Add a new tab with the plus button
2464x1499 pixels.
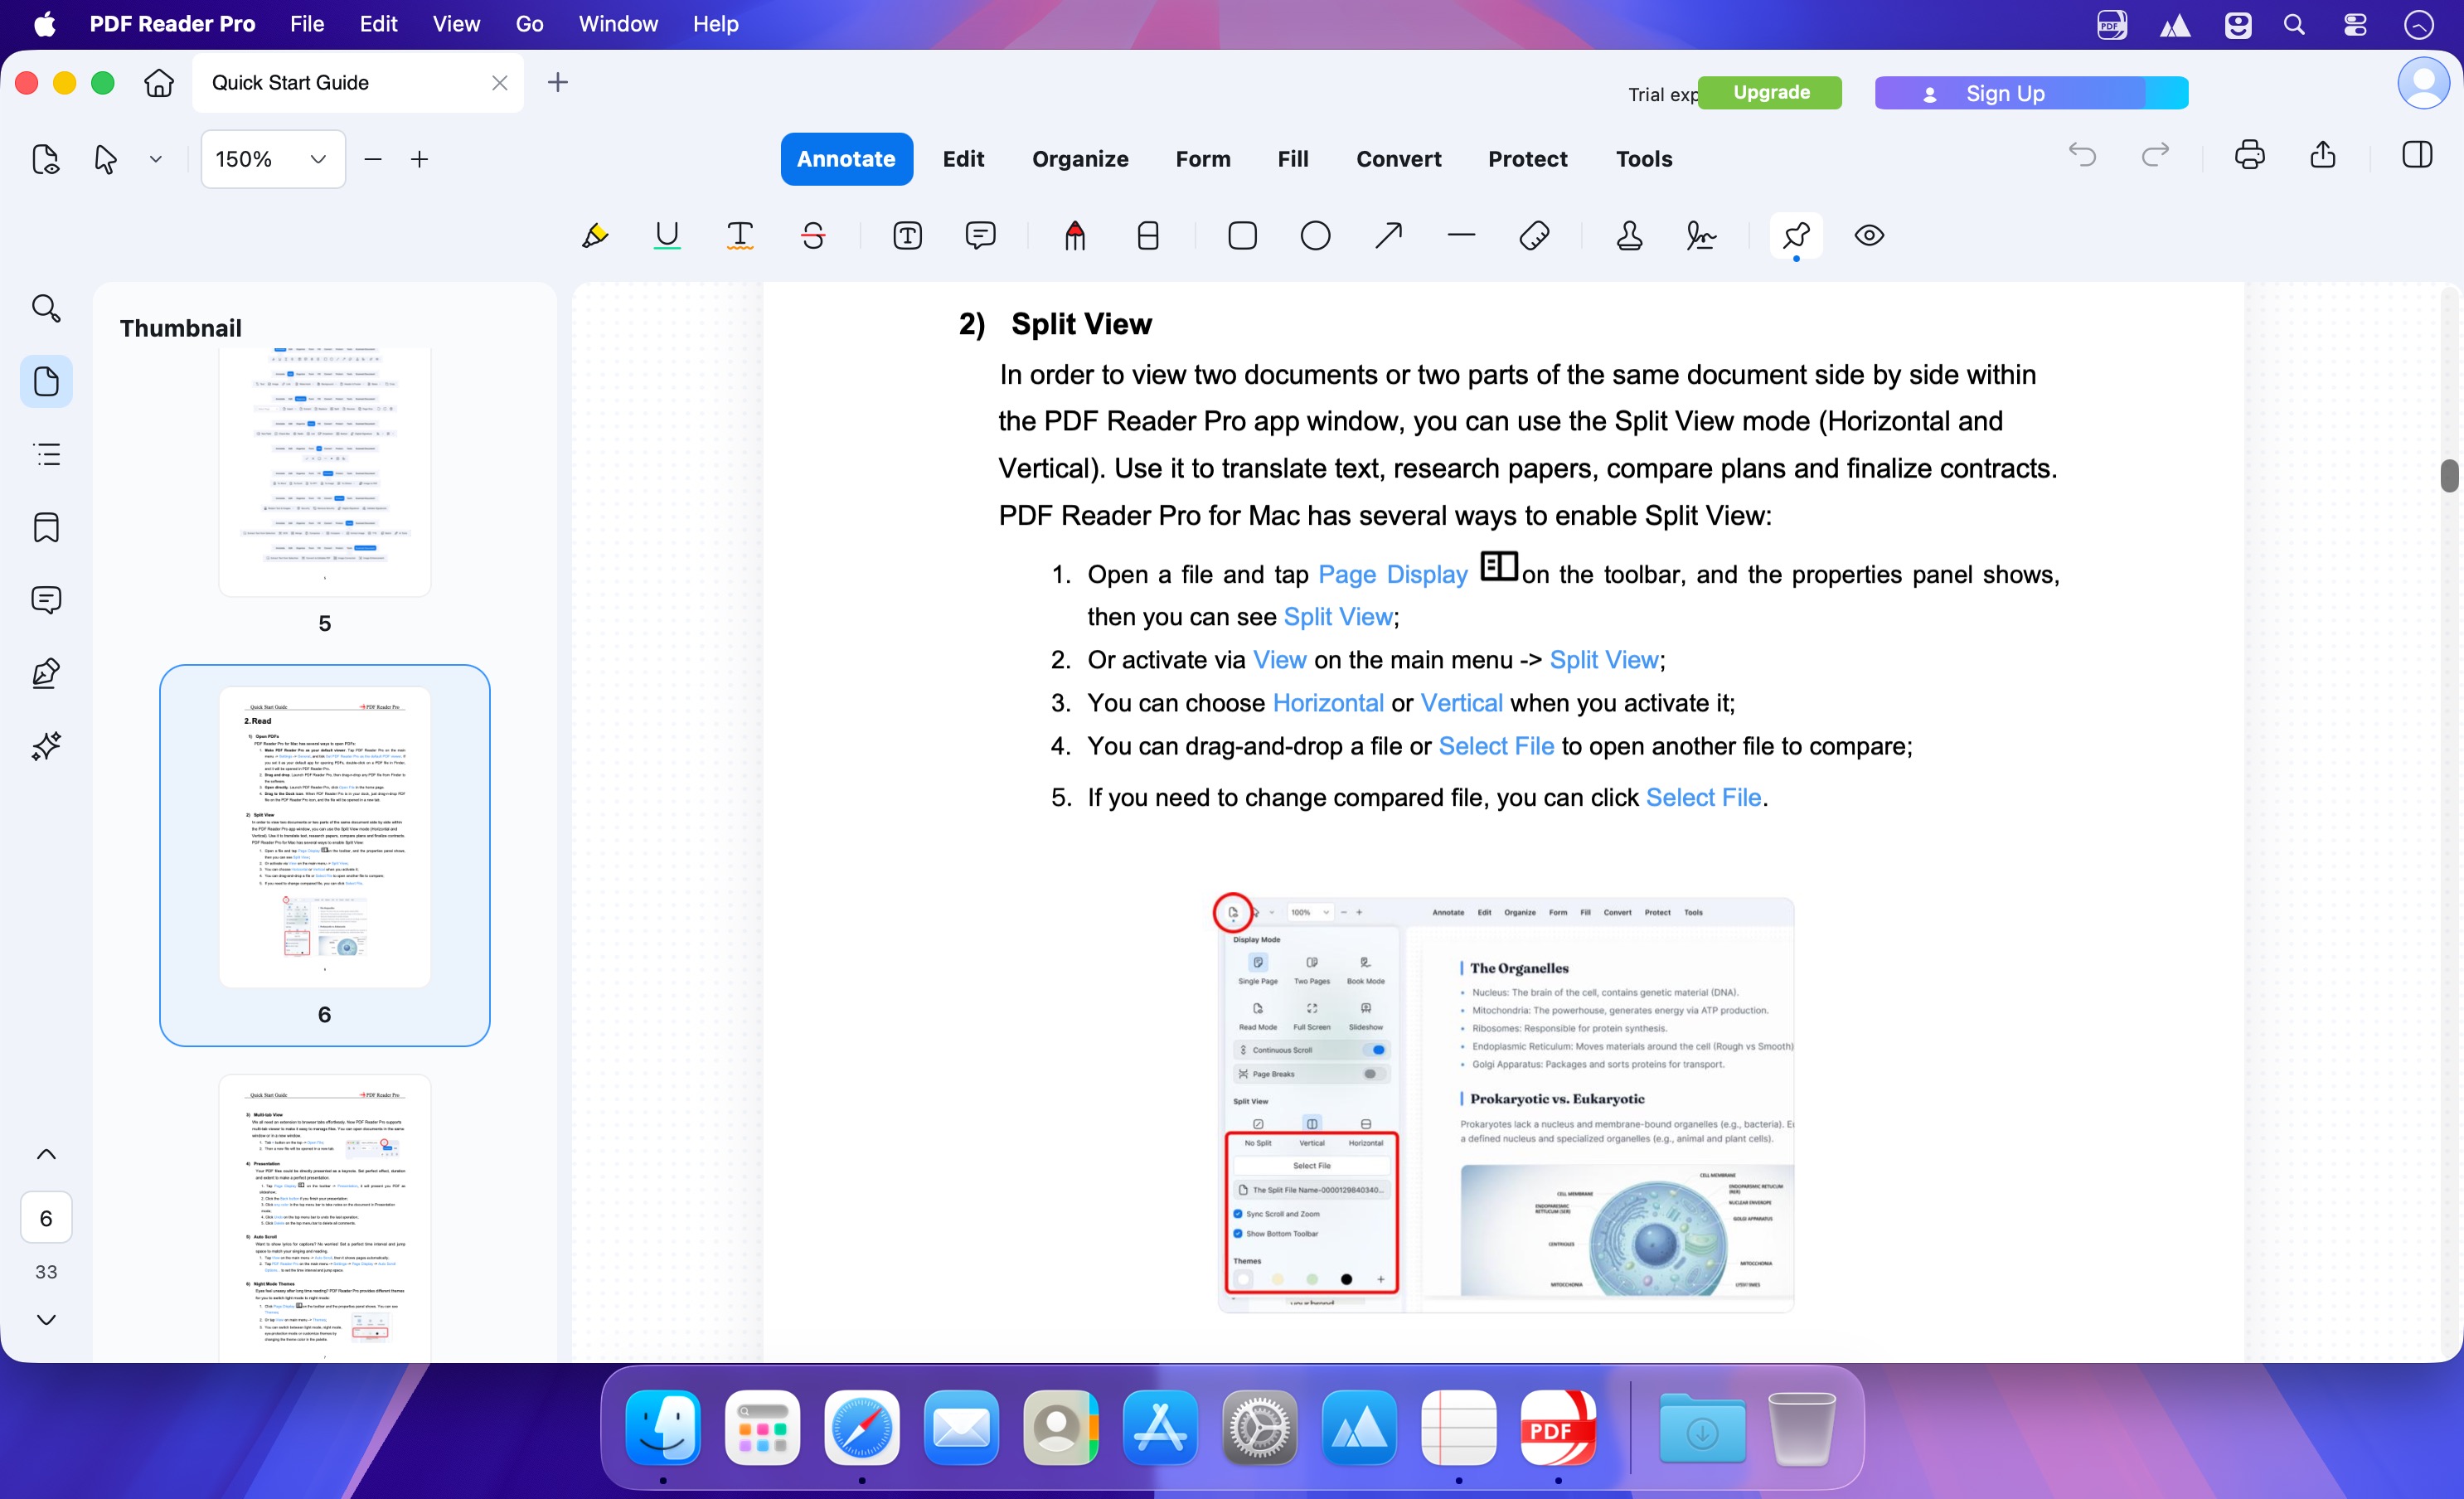point(558,83)
